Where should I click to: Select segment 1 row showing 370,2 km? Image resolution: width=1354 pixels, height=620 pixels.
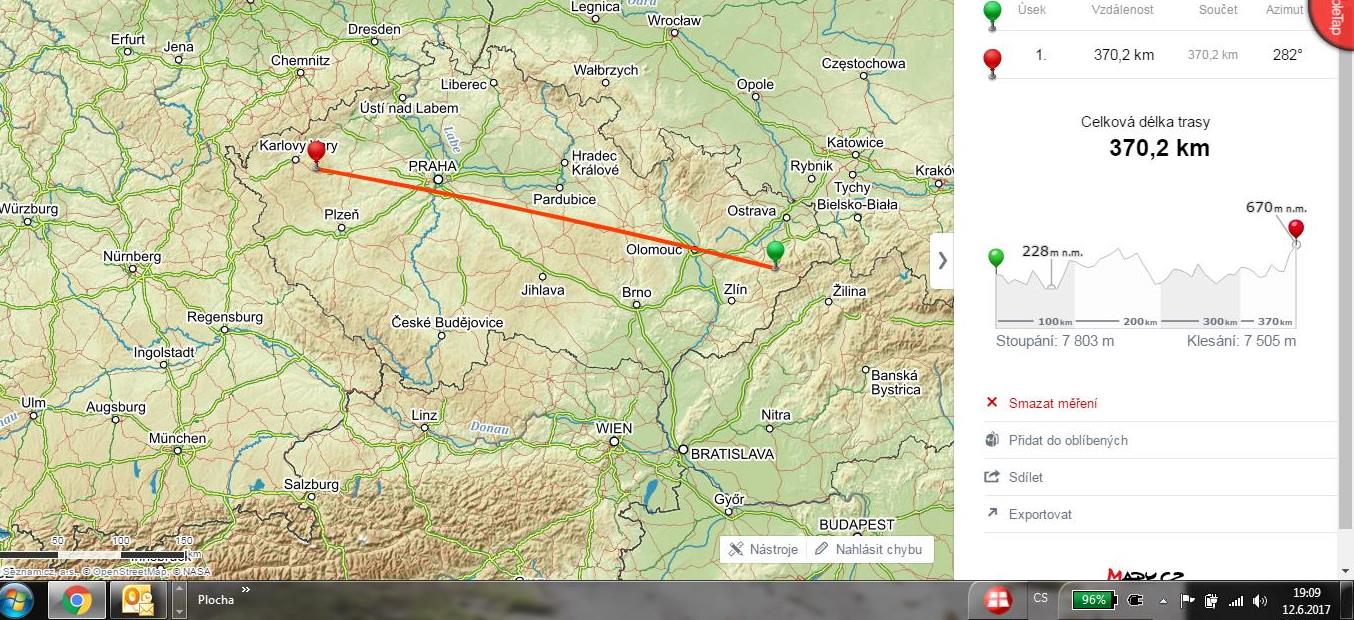pos(1159,55)
